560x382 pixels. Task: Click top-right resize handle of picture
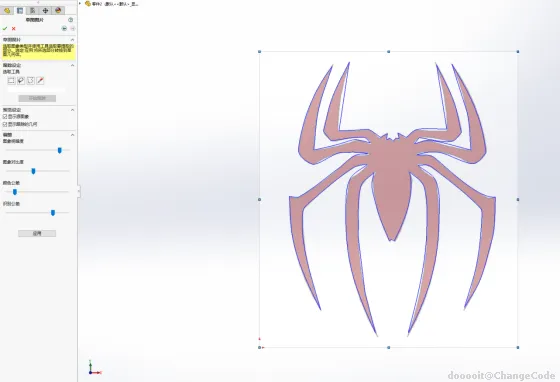(518, 52)
